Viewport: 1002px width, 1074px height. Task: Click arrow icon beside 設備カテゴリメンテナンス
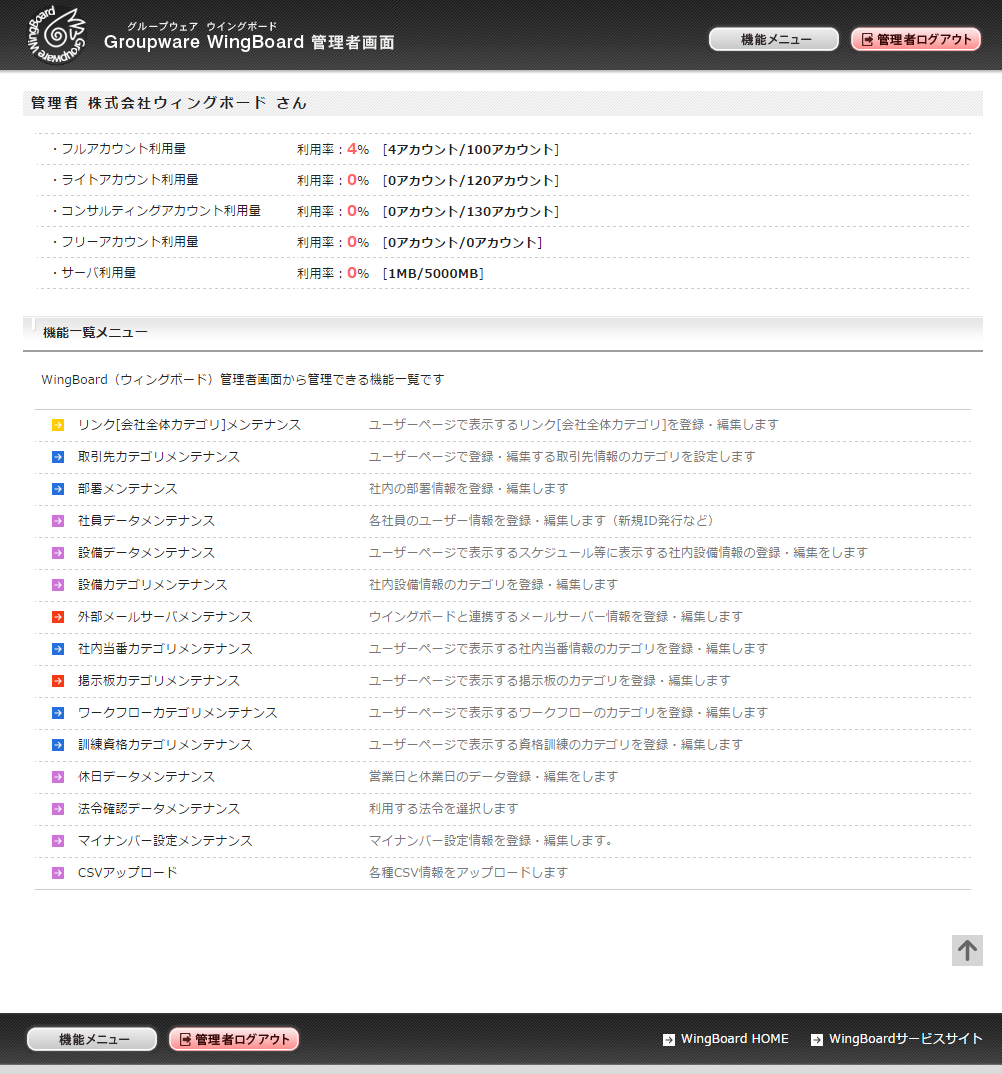(58, 586)
